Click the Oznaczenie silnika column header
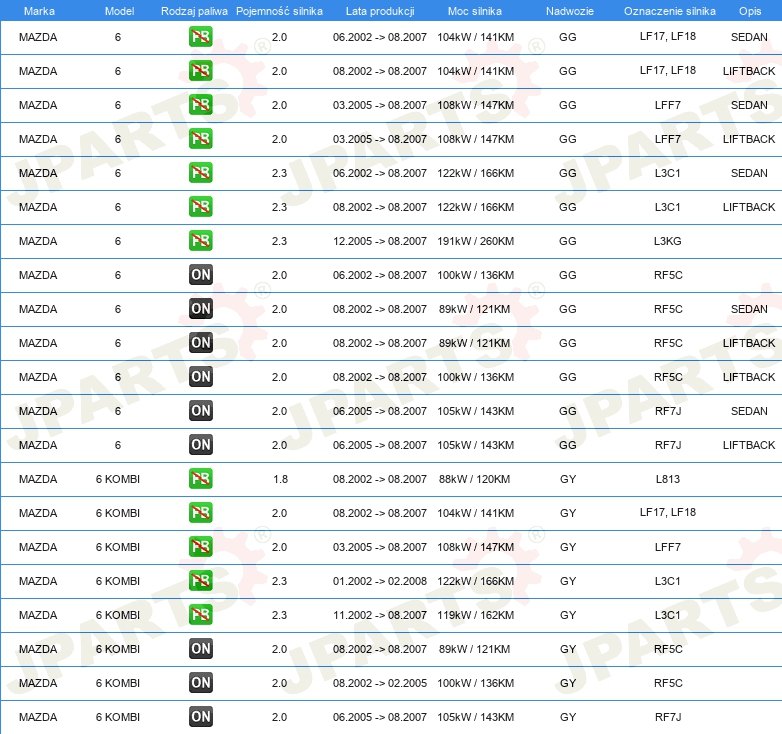782x734 pixels. (669, 11)
